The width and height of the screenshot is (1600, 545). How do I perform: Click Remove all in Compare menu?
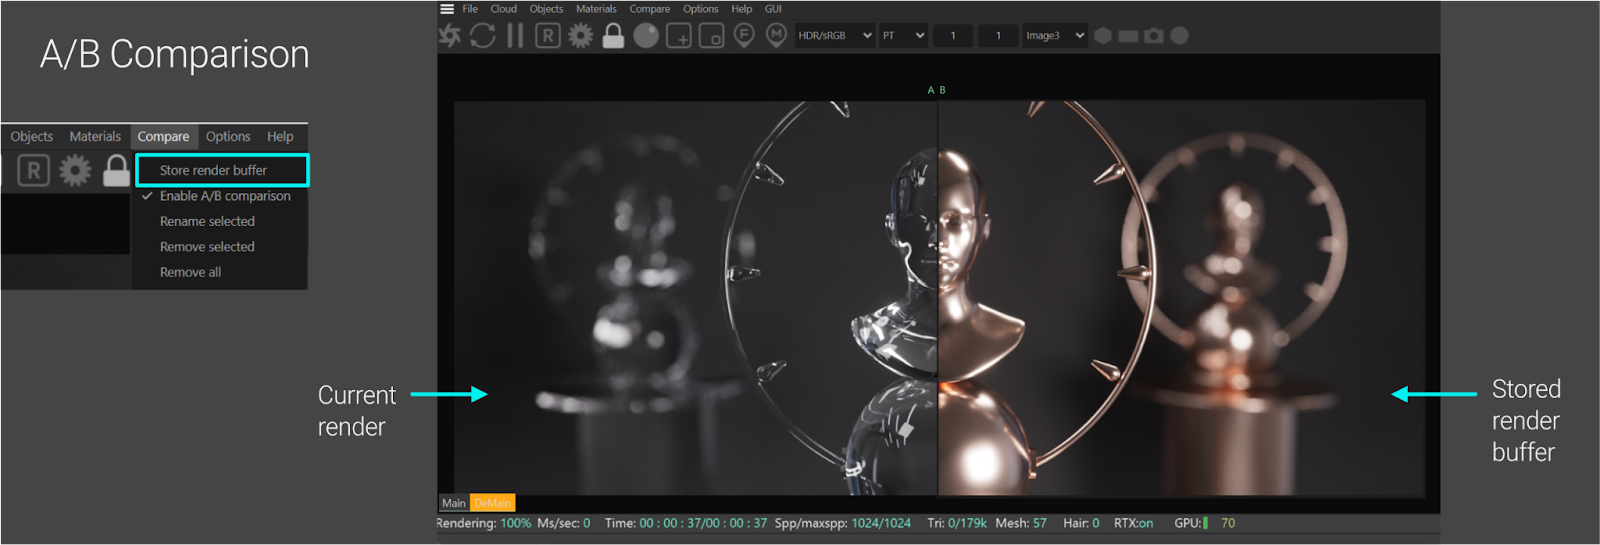(x=190, y=272)
